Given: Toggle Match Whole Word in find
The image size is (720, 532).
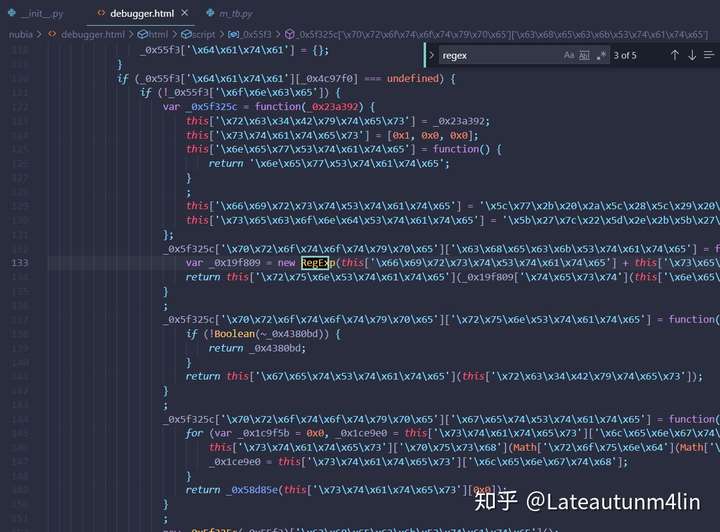Looking at the screenshot, I should (x=584, y=56).
